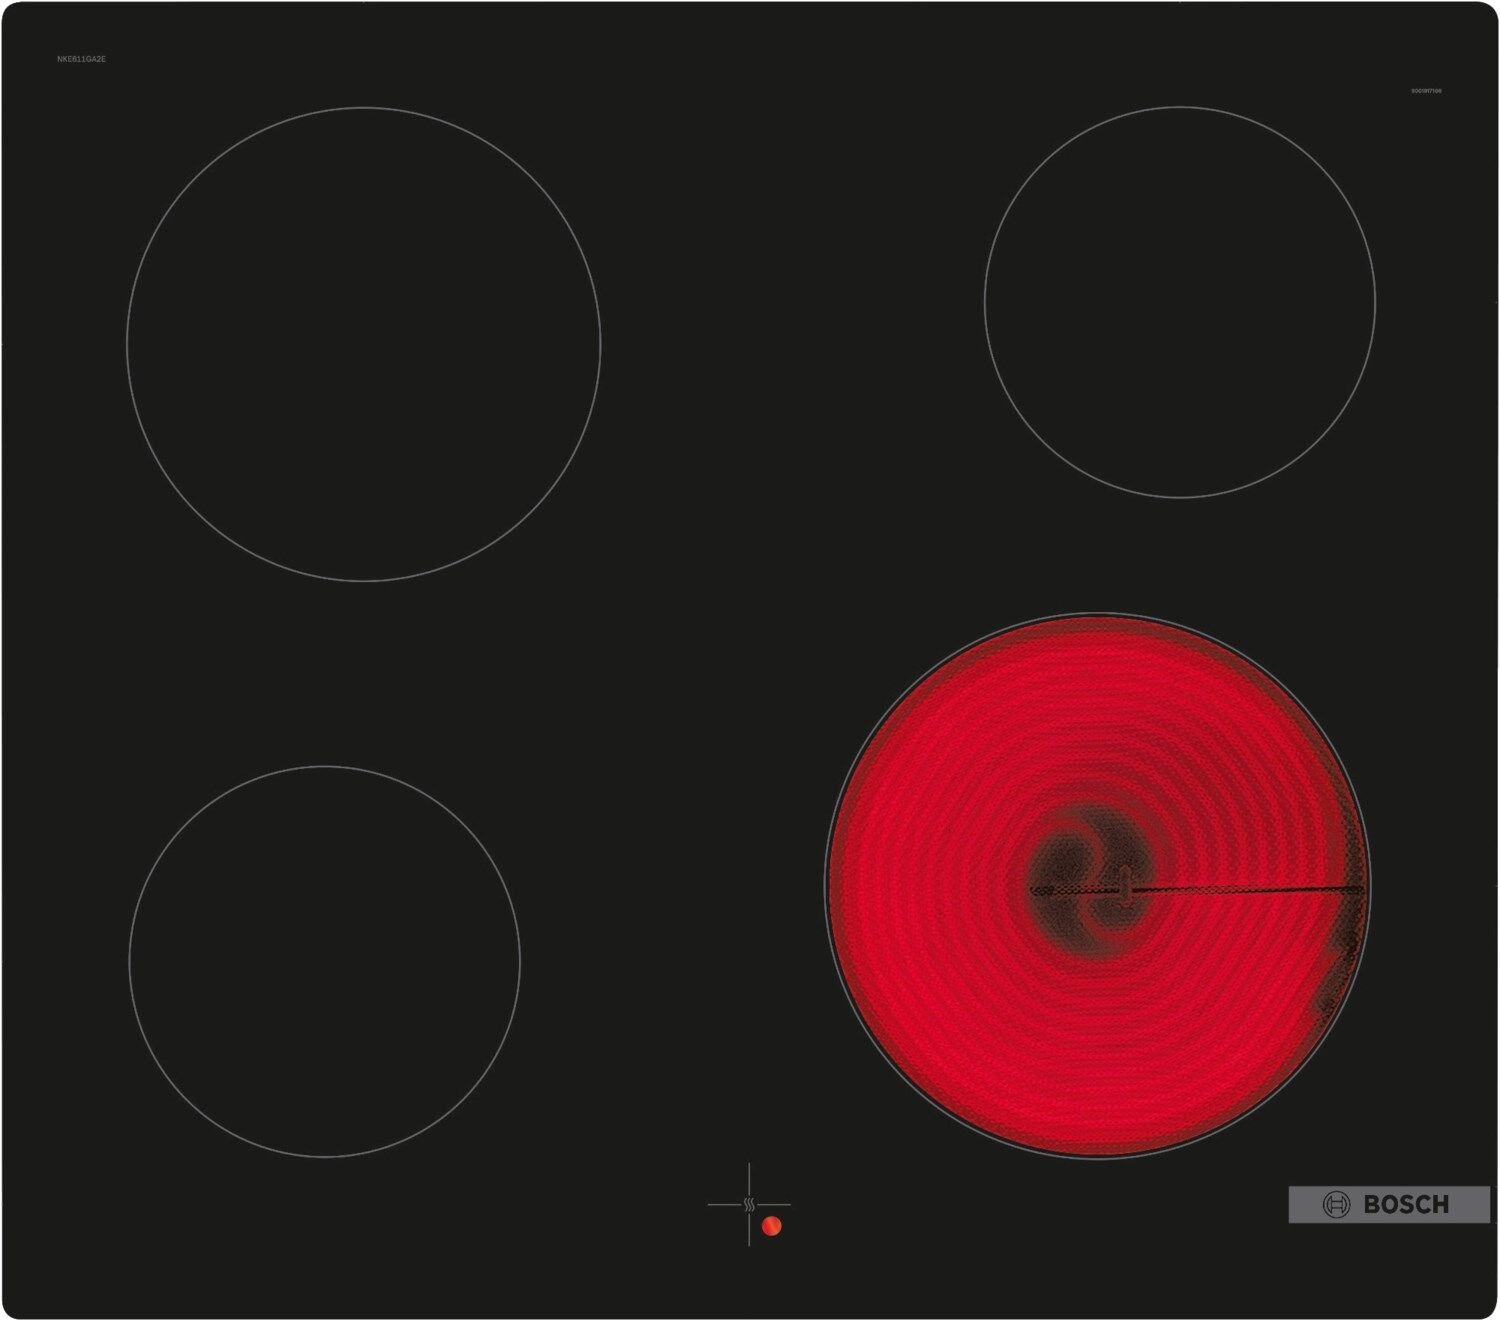Click the NKE611GA2E model number label
This screenshot has width=1500, height=1321.
pyautogui.click(x=81, y=60)
